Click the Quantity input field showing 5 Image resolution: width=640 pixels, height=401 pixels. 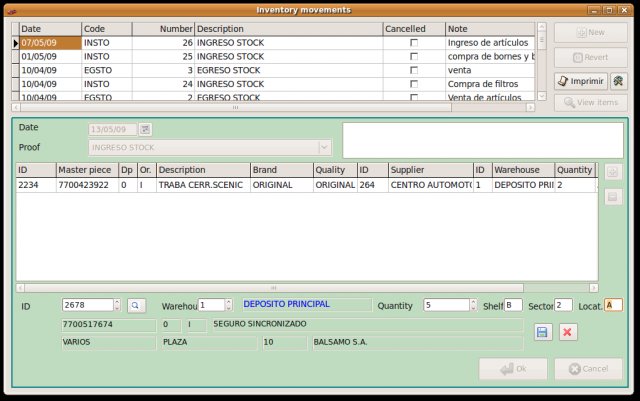click(x=447, y=305)
